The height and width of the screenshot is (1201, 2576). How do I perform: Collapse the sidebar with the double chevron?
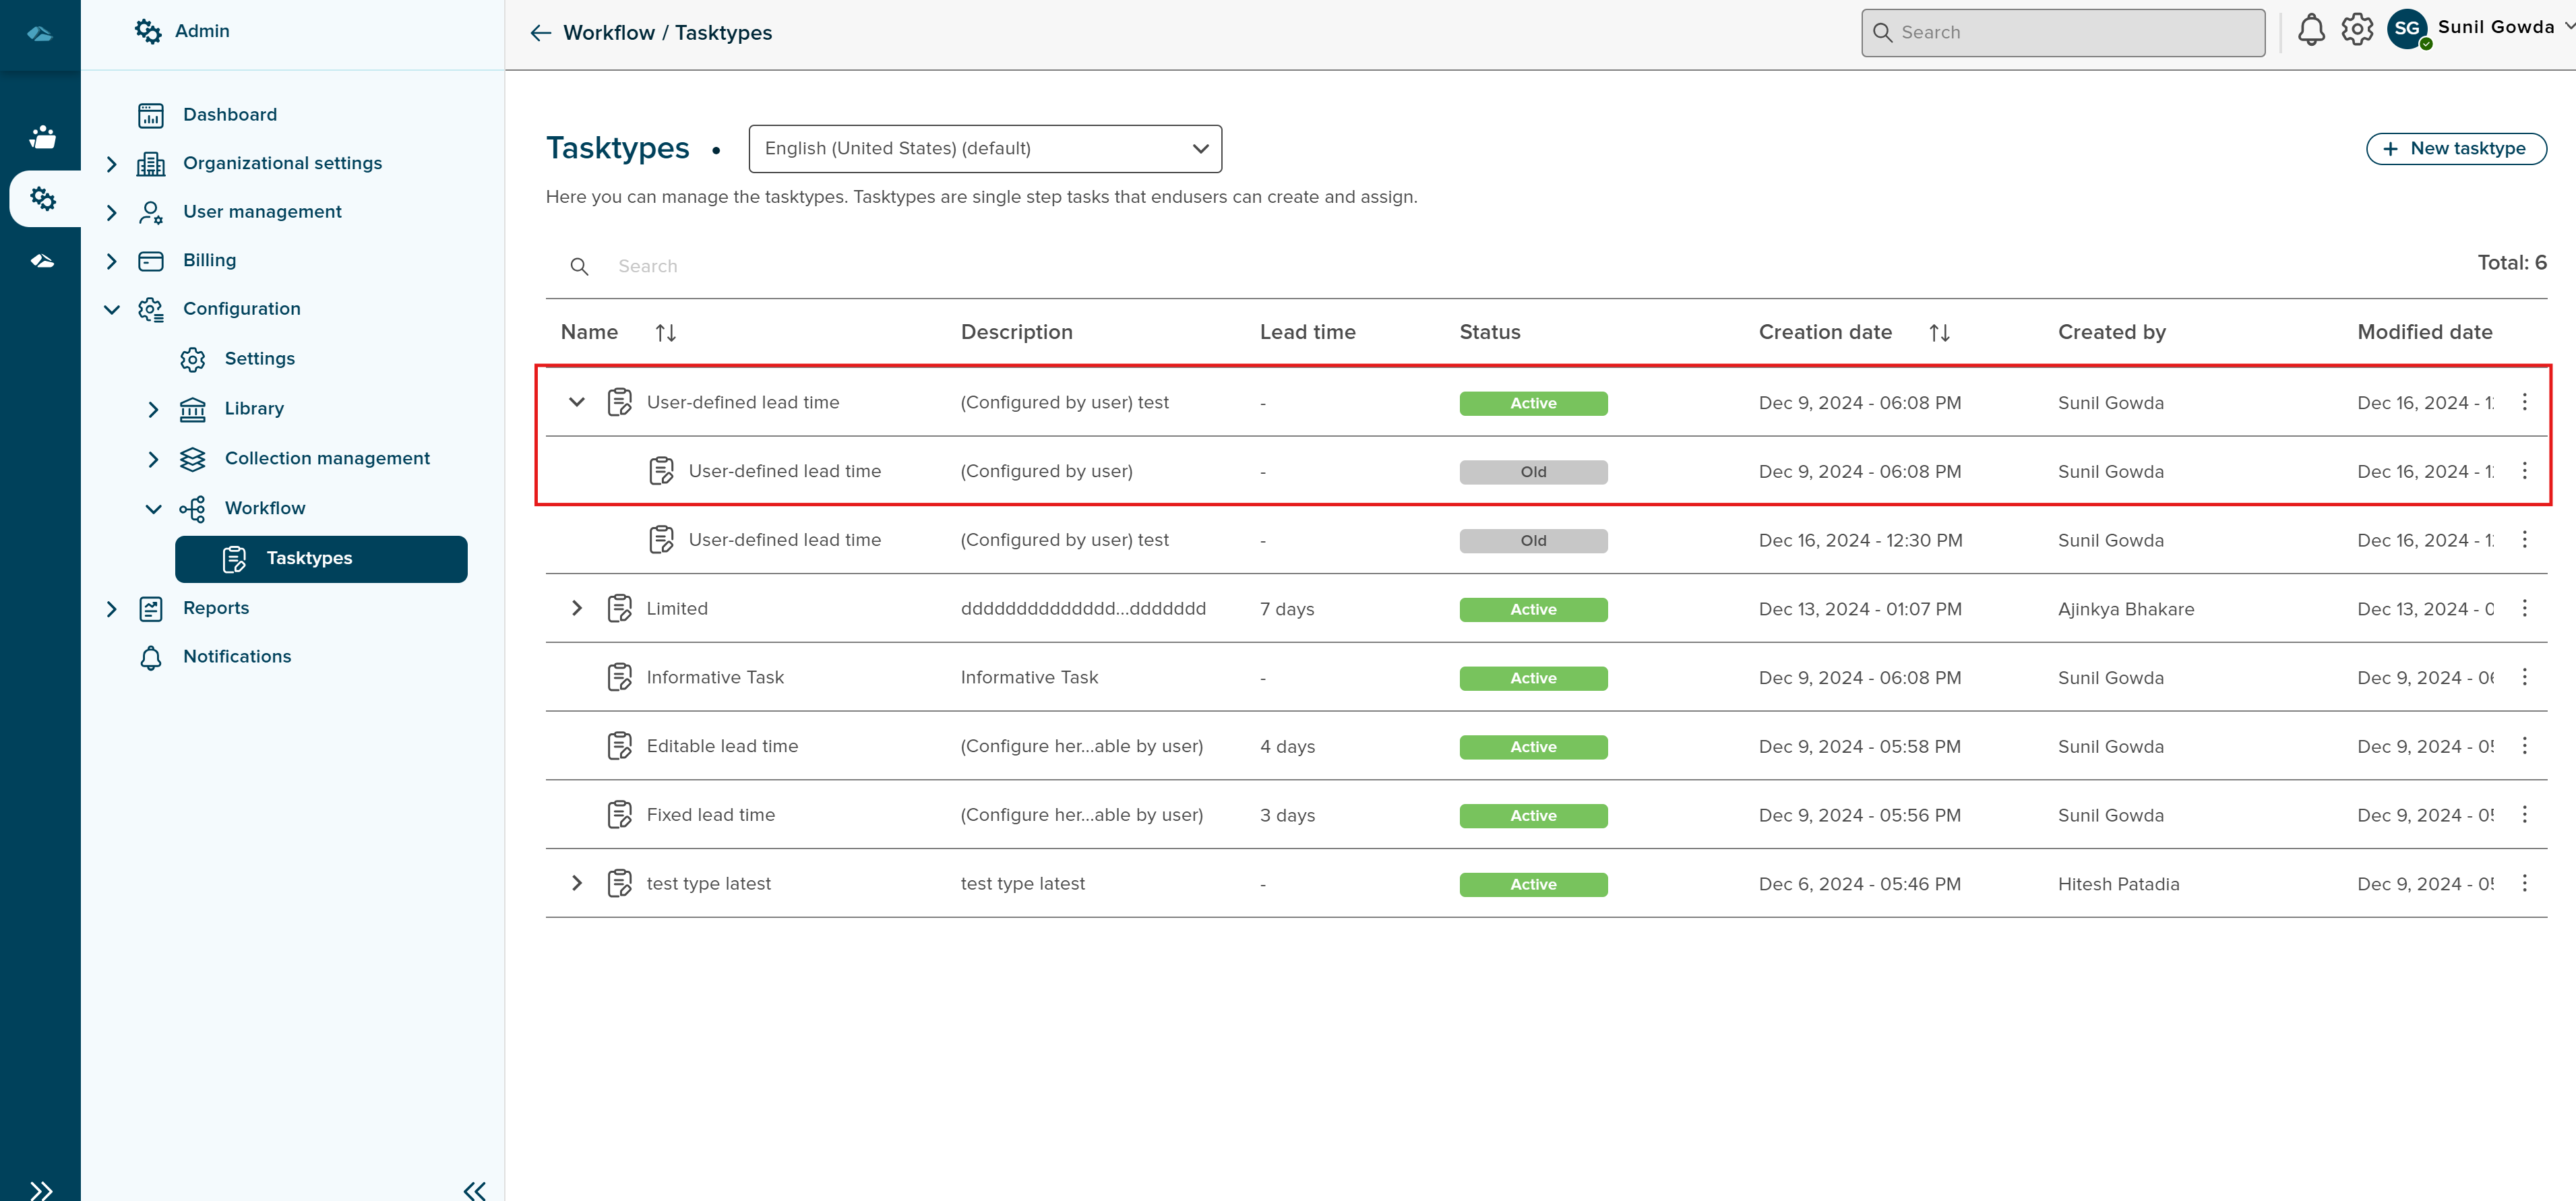coord(474,1189)
